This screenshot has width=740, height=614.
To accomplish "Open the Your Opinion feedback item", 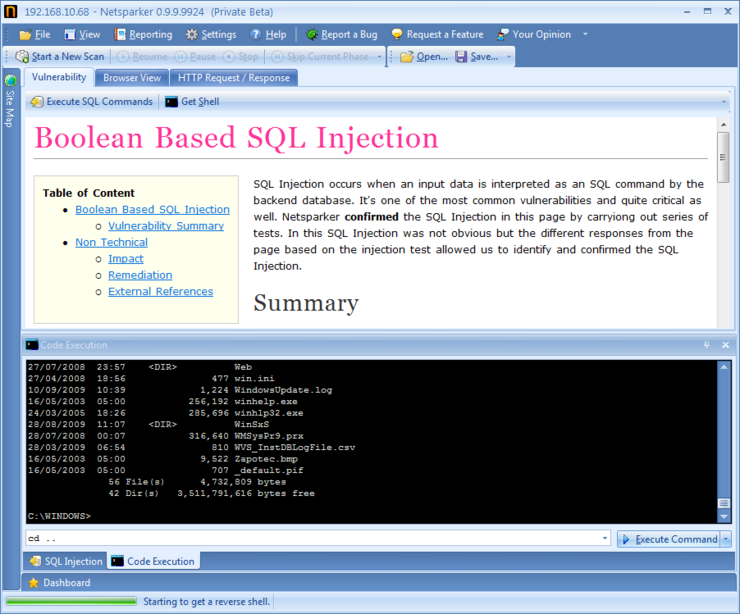I will click(x=503, y=34).
